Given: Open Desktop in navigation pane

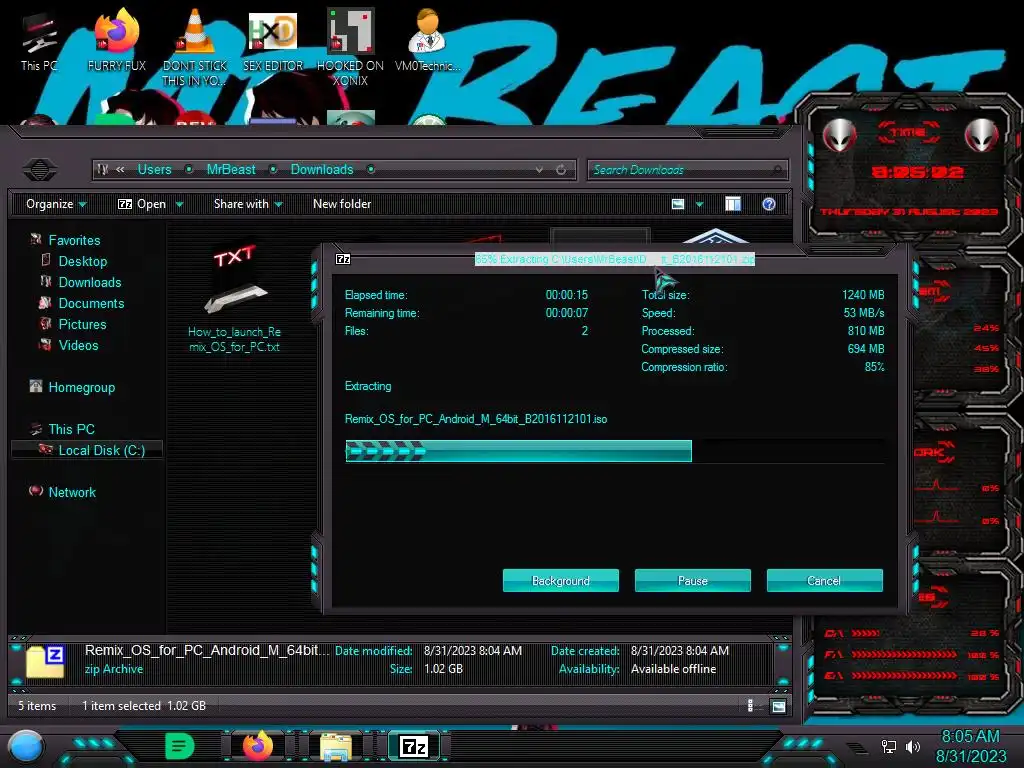Looking at the screenshot, I should [x=82, y=261].
